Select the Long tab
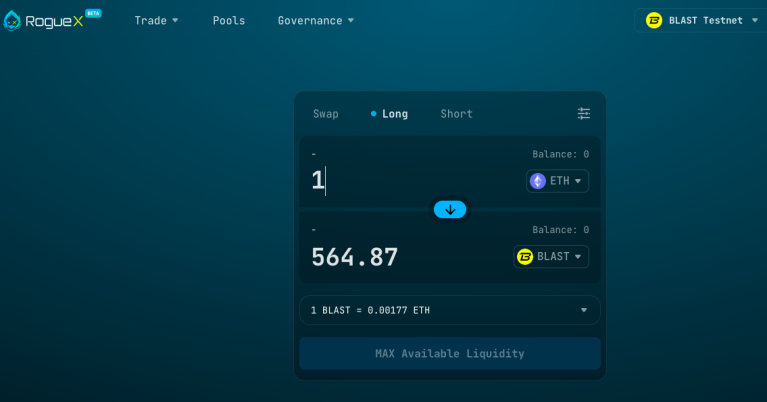 point(389,114)
